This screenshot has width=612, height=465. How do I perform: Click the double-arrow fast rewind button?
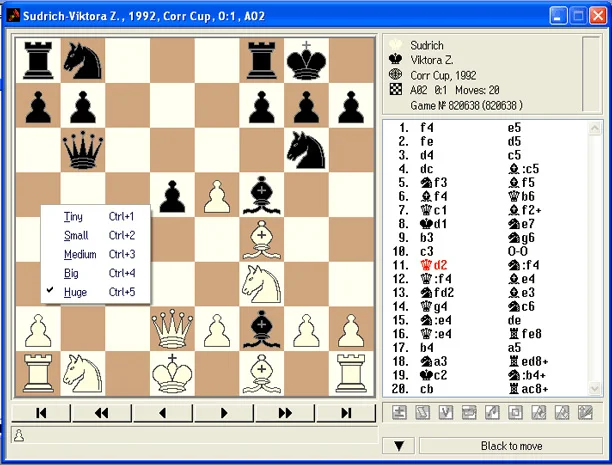(x=102, y=413)
